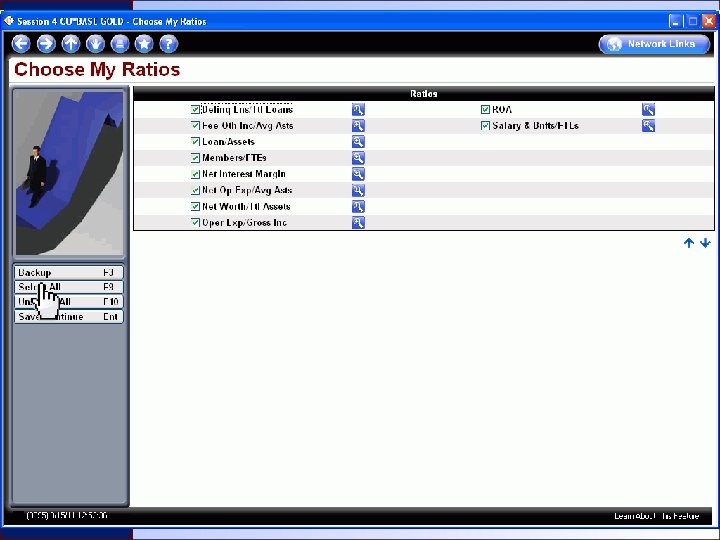Image resolution: width=720 pixels, height=540 pixels.
Task: Open lookup for Oper Exp/Gross Inc
Action: (x=358, y=223)
